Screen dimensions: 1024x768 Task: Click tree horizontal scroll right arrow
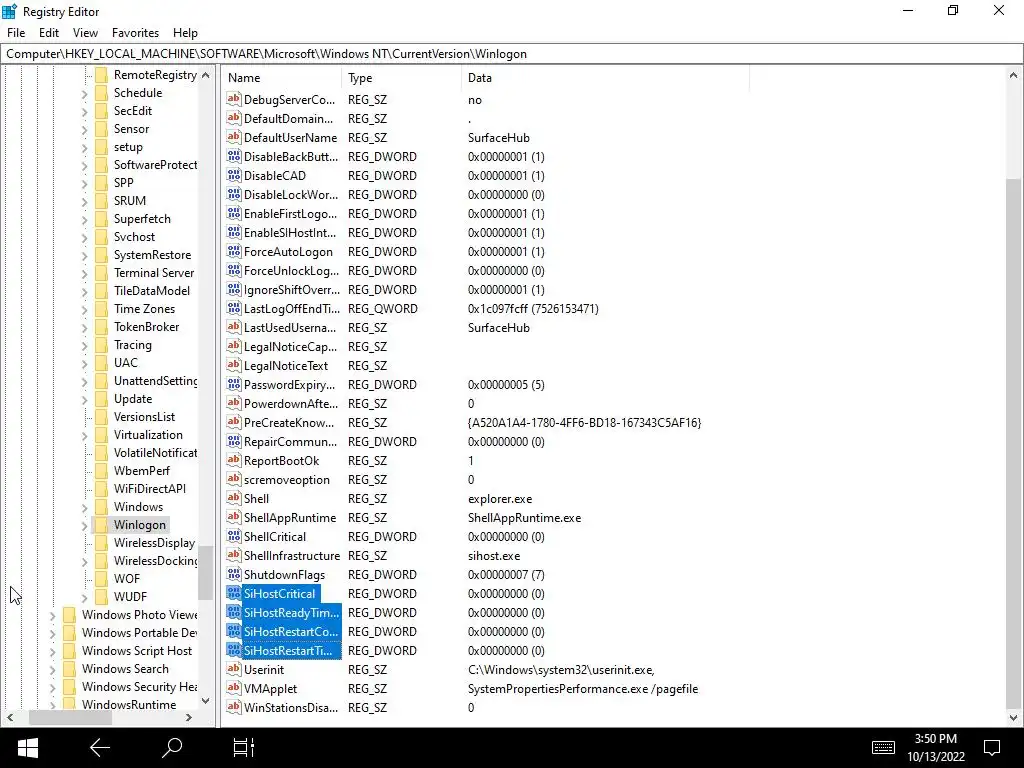[x=189, y=717]
